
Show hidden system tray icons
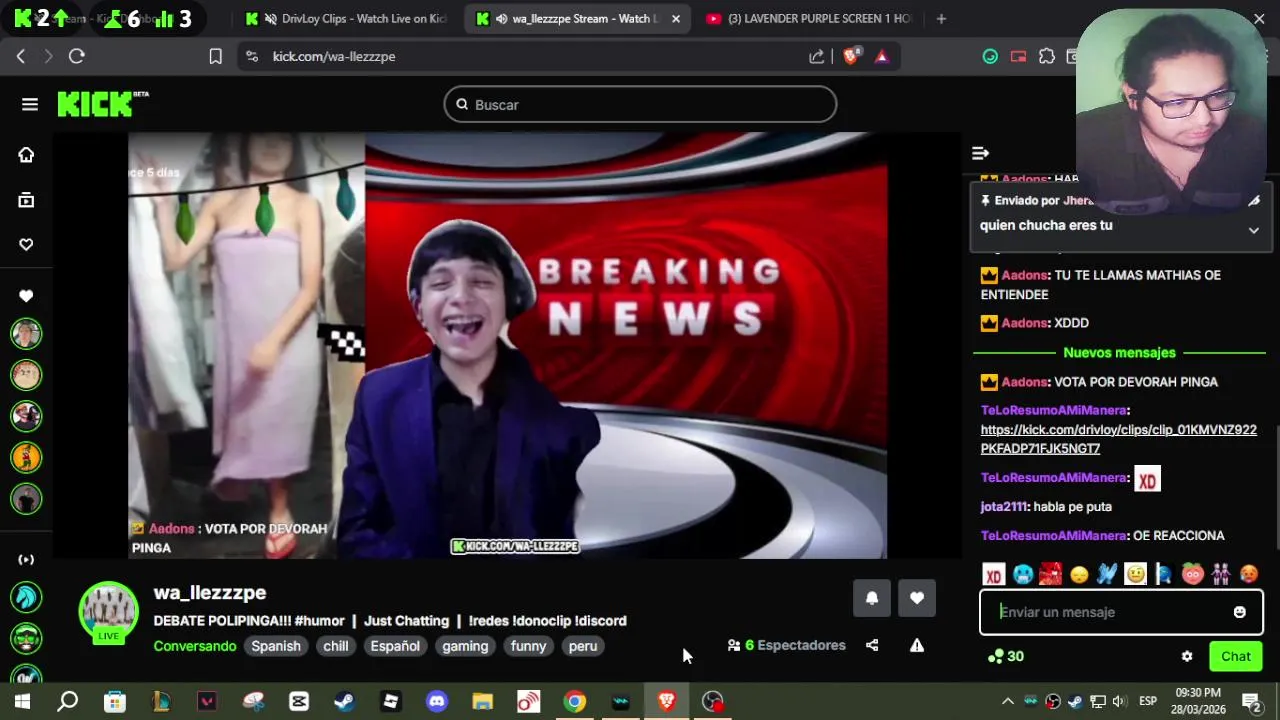click(x=1007, y=702)
